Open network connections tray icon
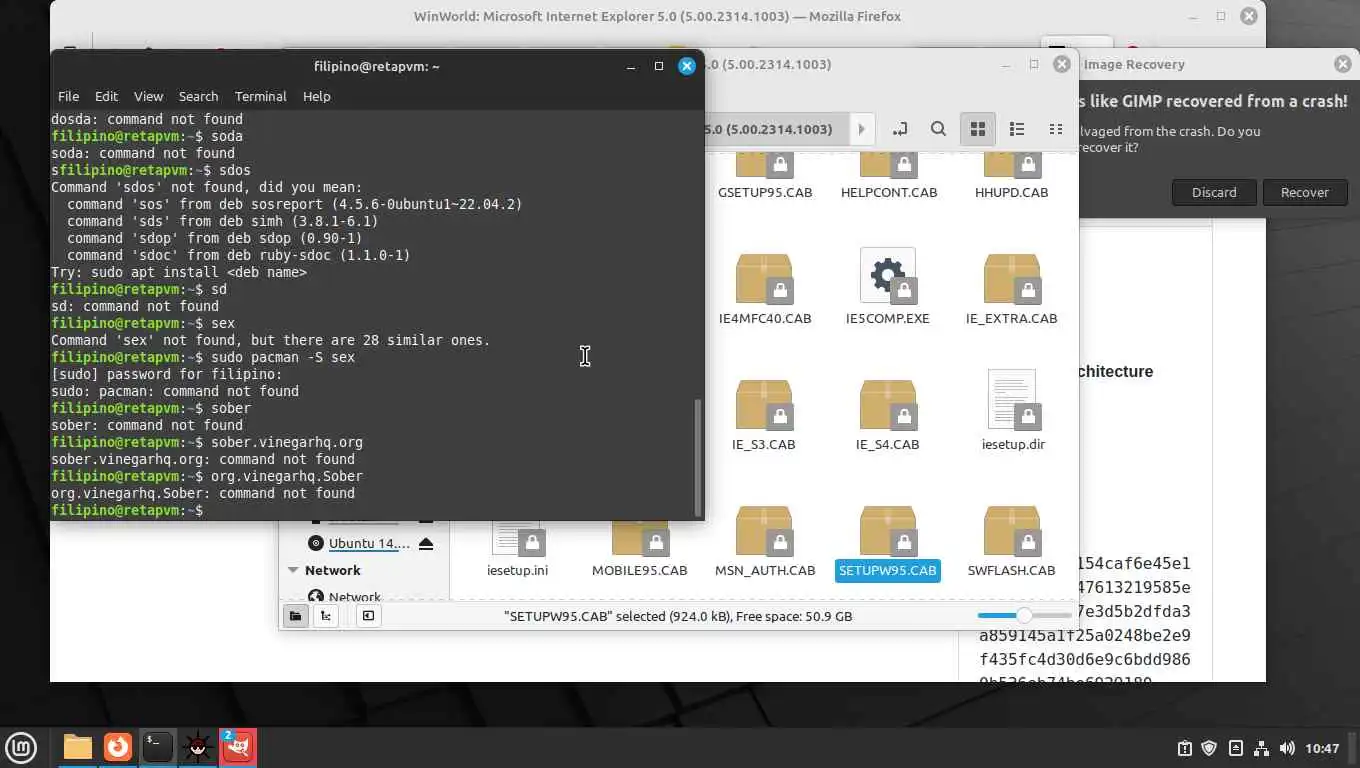Screen dimensions: 1360x768 tap(1261, 748)
